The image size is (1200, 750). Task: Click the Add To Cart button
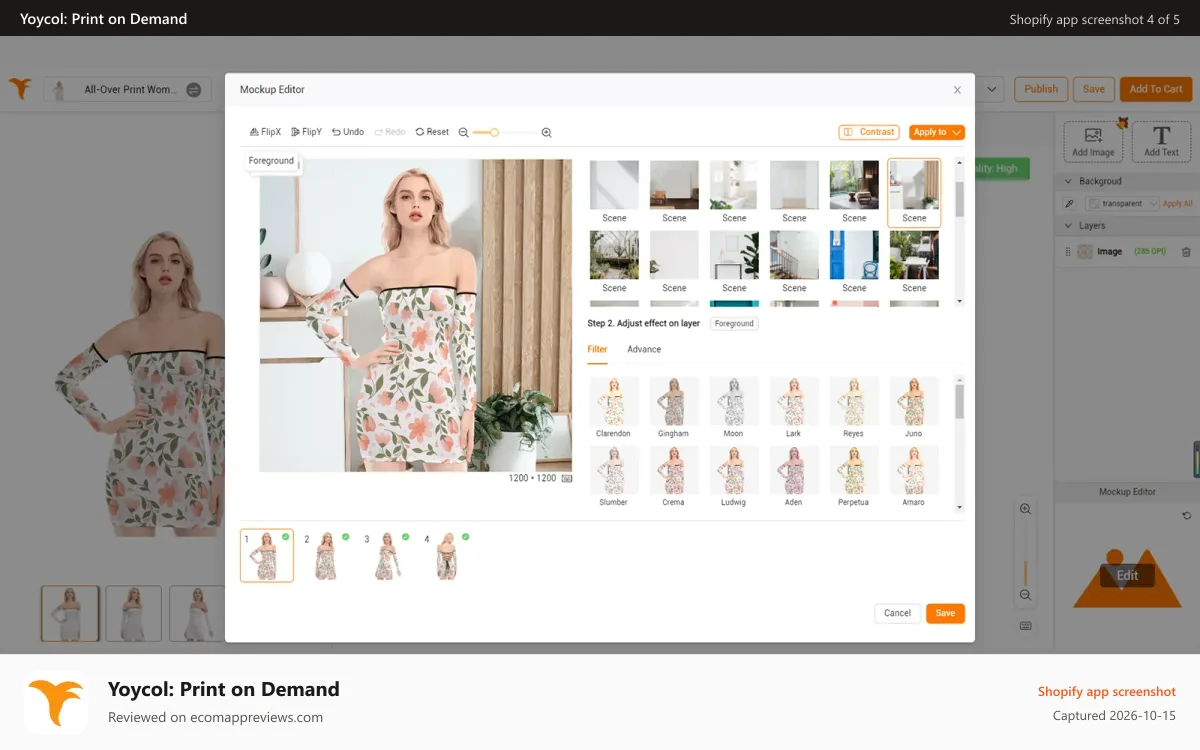1156,89
